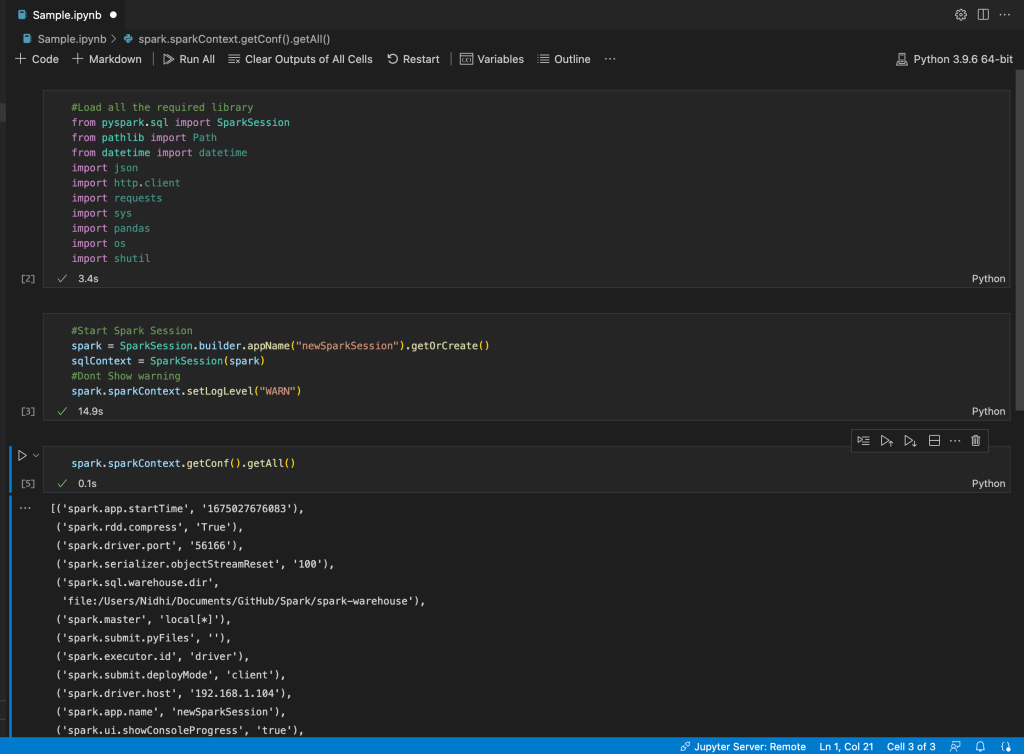1024x754 pixels.
Task: Click the feedback icon in status bar
Action: coord(956,747)
